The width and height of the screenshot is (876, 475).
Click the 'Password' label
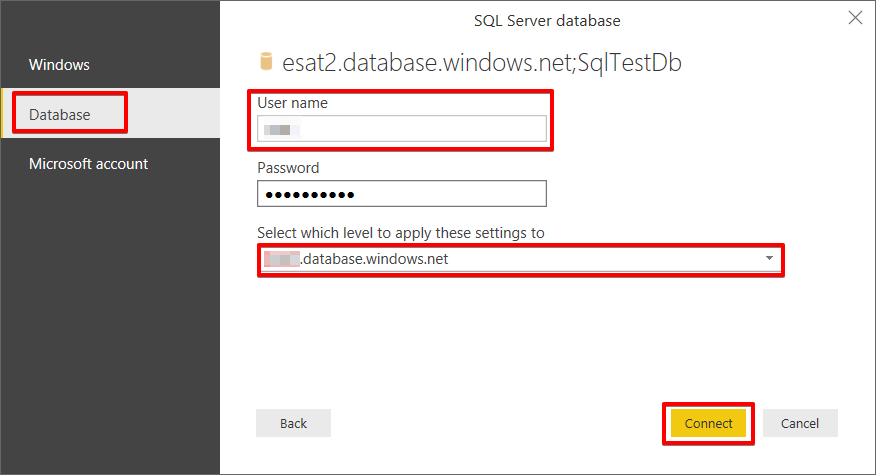click(288, 168)
